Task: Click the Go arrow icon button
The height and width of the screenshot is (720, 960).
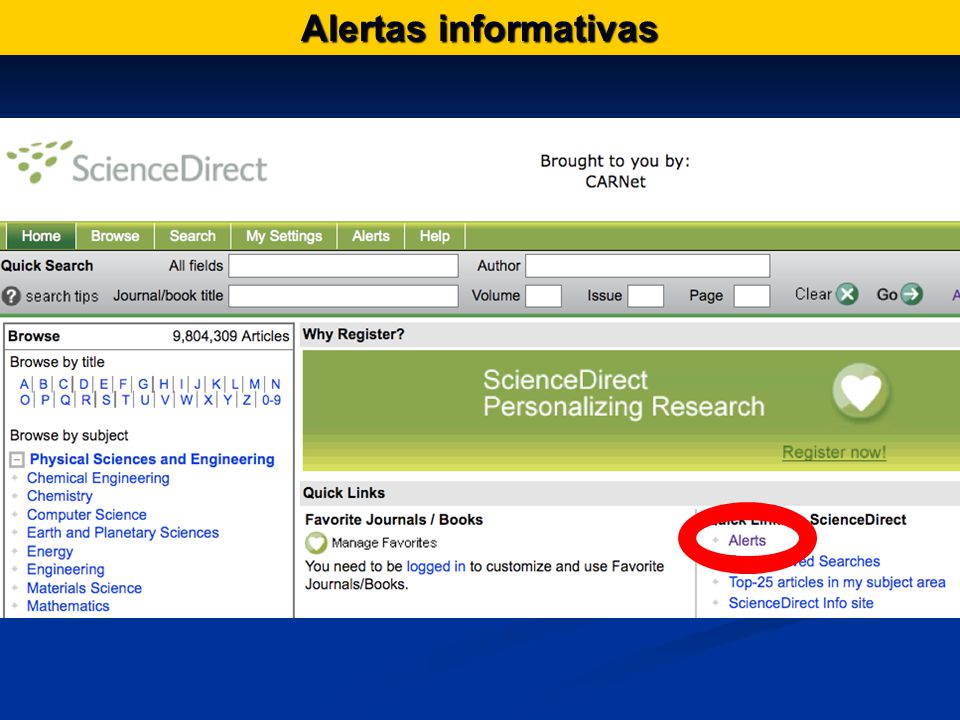Action: tap(912, 294)
